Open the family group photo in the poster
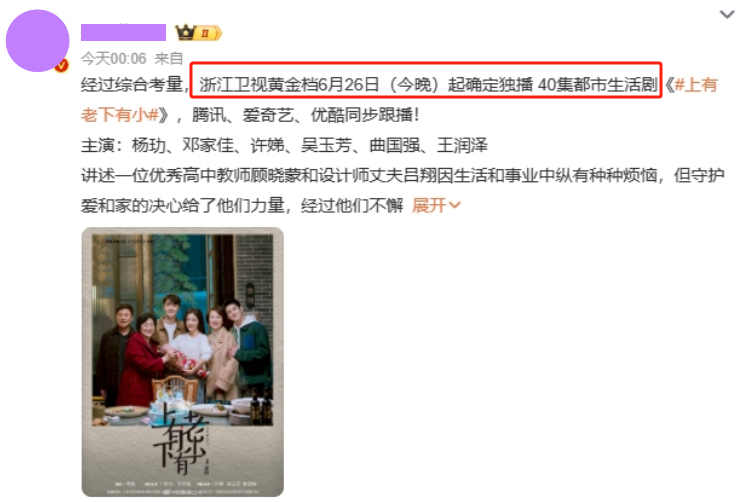Viewport: 745px width, 502px height. (182, 330)
